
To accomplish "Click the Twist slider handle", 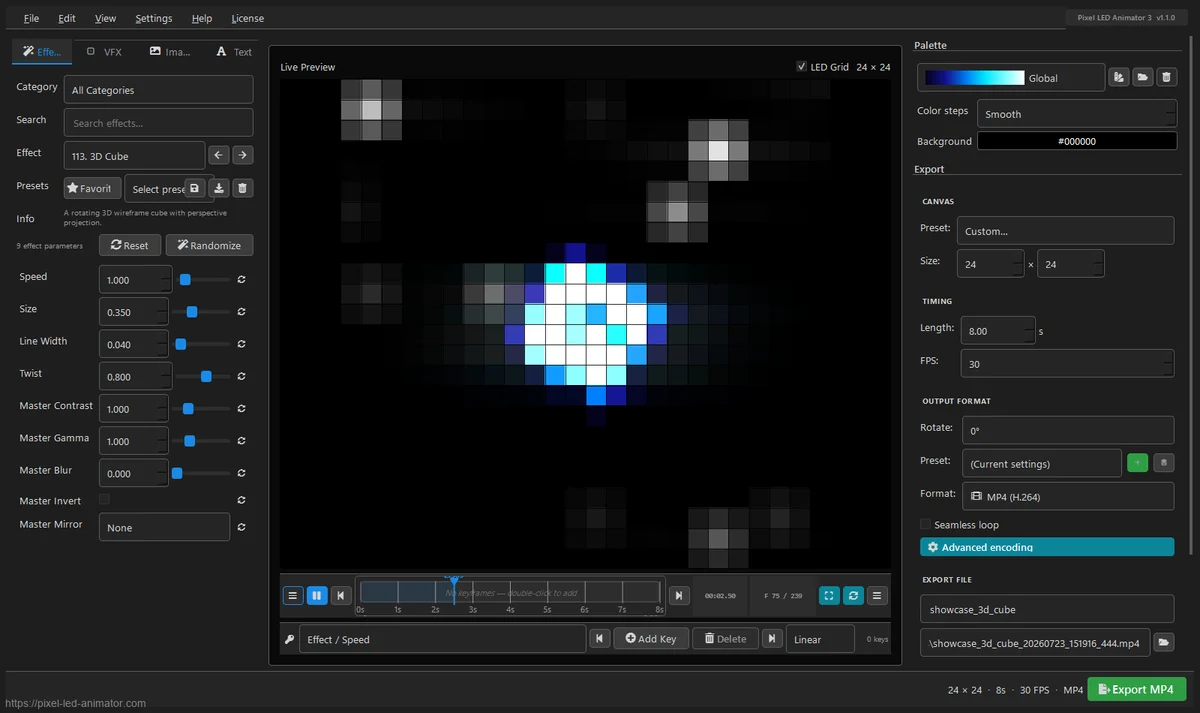I will 206,376.
